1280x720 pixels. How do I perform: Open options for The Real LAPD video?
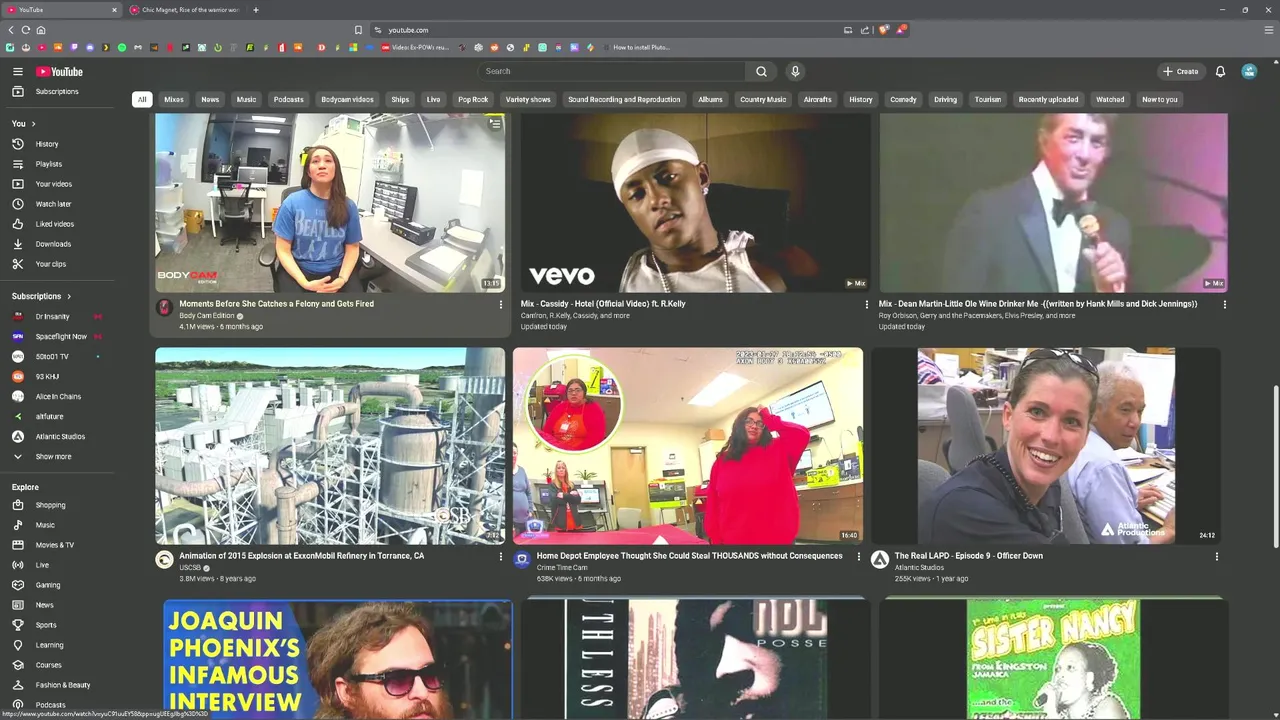click(x=1216, y=556)
